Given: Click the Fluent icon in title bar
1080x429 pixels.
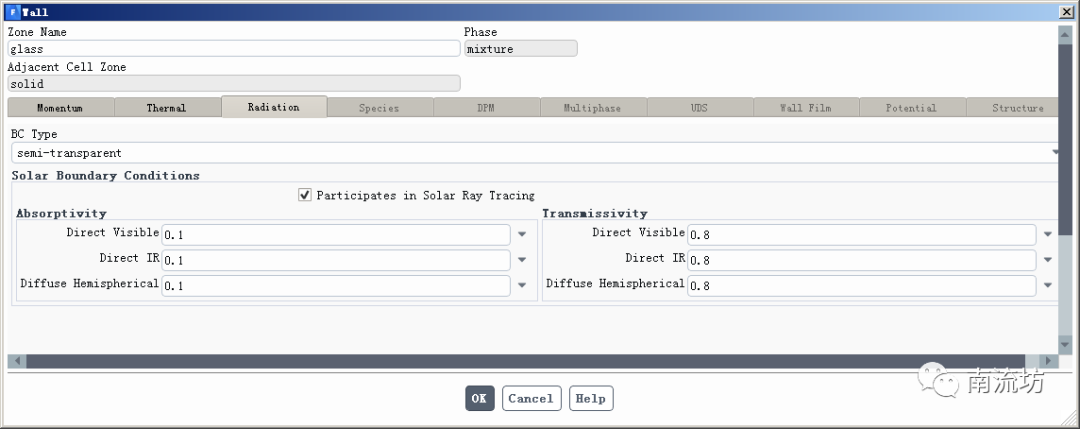Looking at the screenshot, I should (x=13, y=12).
